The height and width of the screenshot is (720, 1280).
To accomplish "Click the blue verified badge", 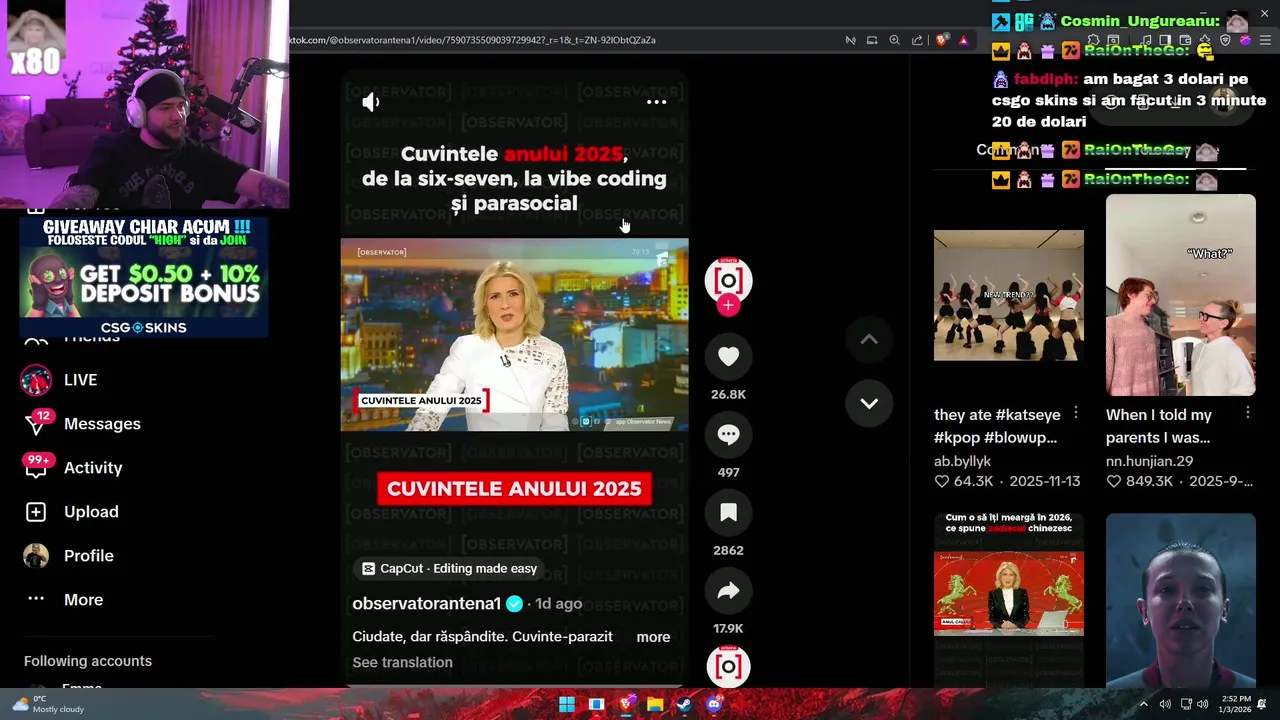I will (514, 604).
